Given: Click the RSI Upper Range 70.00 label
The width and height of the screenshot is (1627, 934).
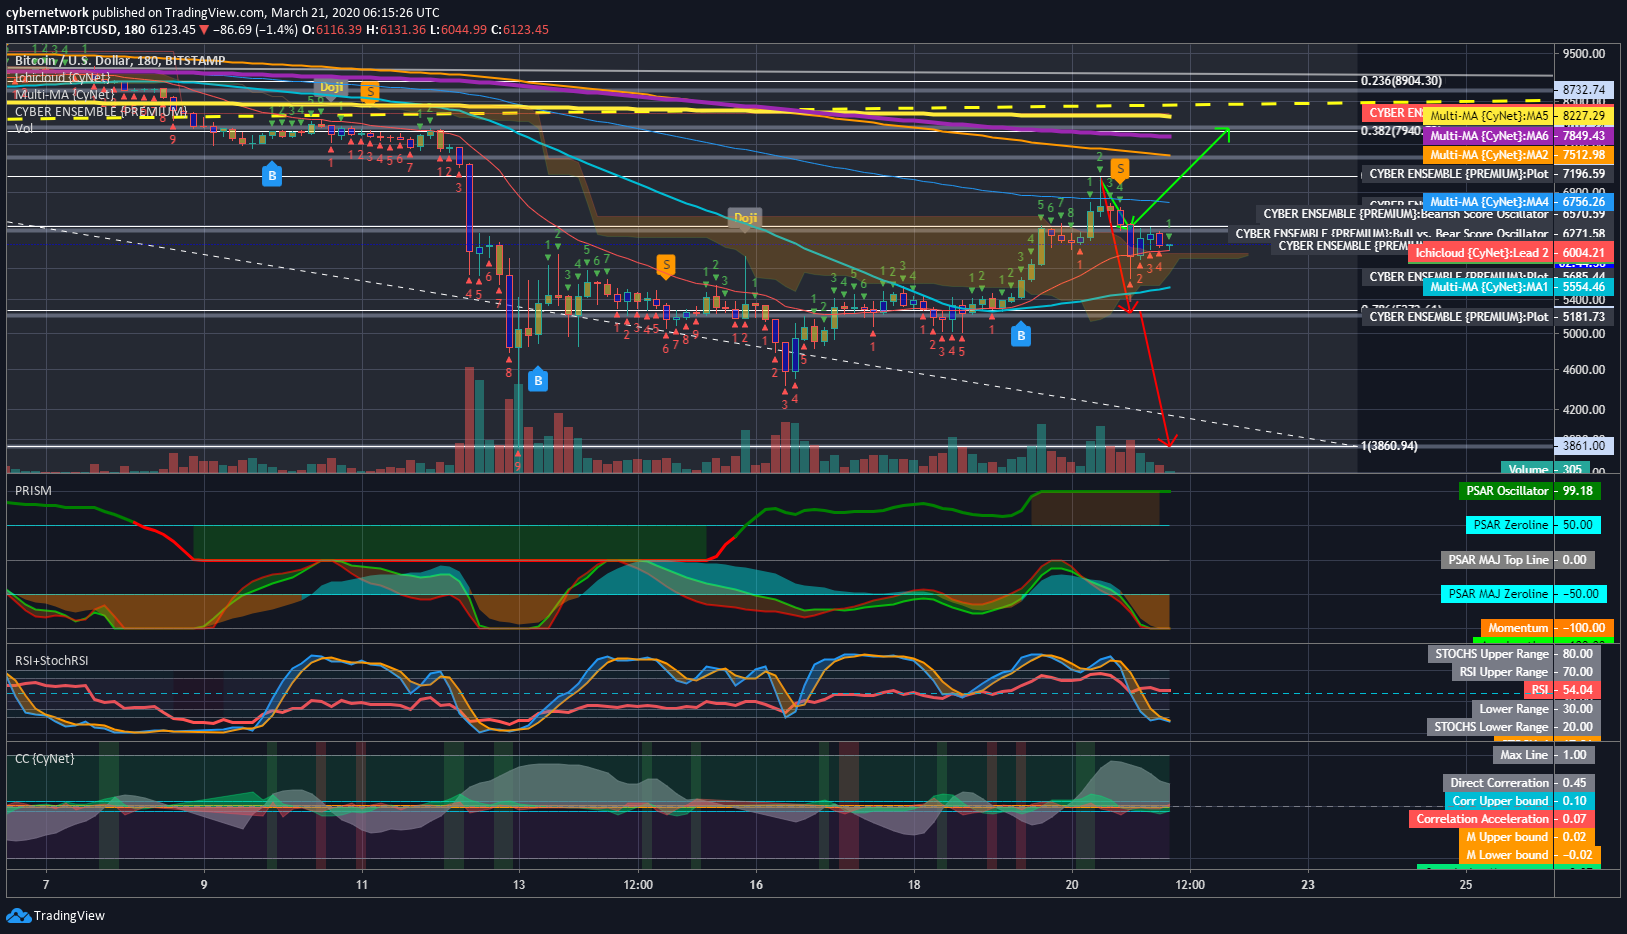Looking at the screenshot, I should pyautogui.click(x=1526, y=672).
